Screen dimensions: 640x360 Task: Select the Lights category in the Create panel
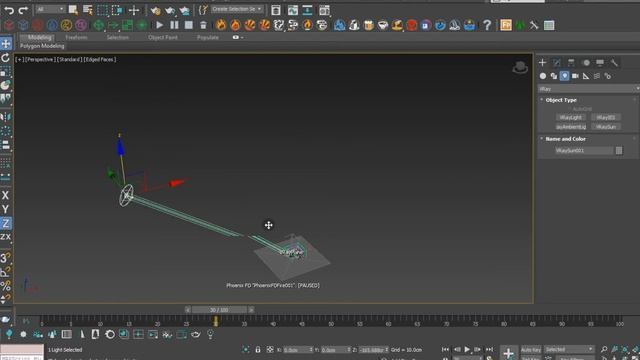click(564, 76)
